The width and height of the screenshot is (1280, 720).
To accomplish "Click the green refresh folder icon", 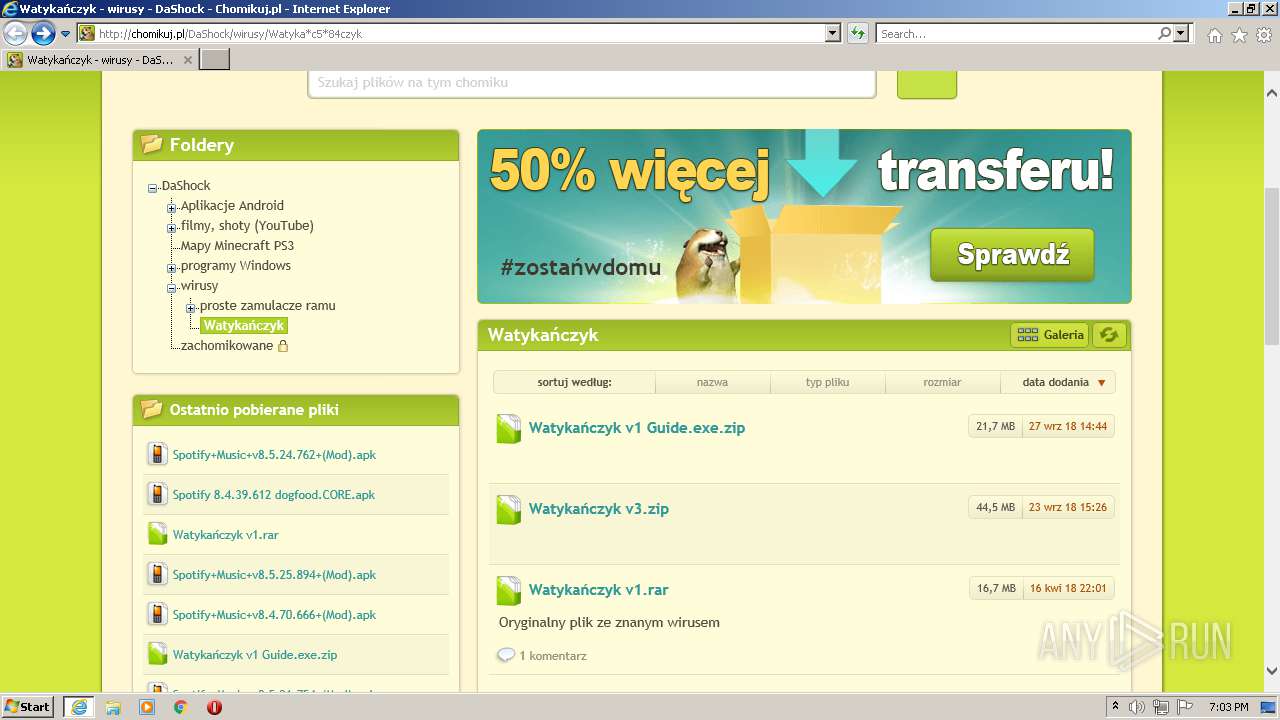I will 1109,335.
